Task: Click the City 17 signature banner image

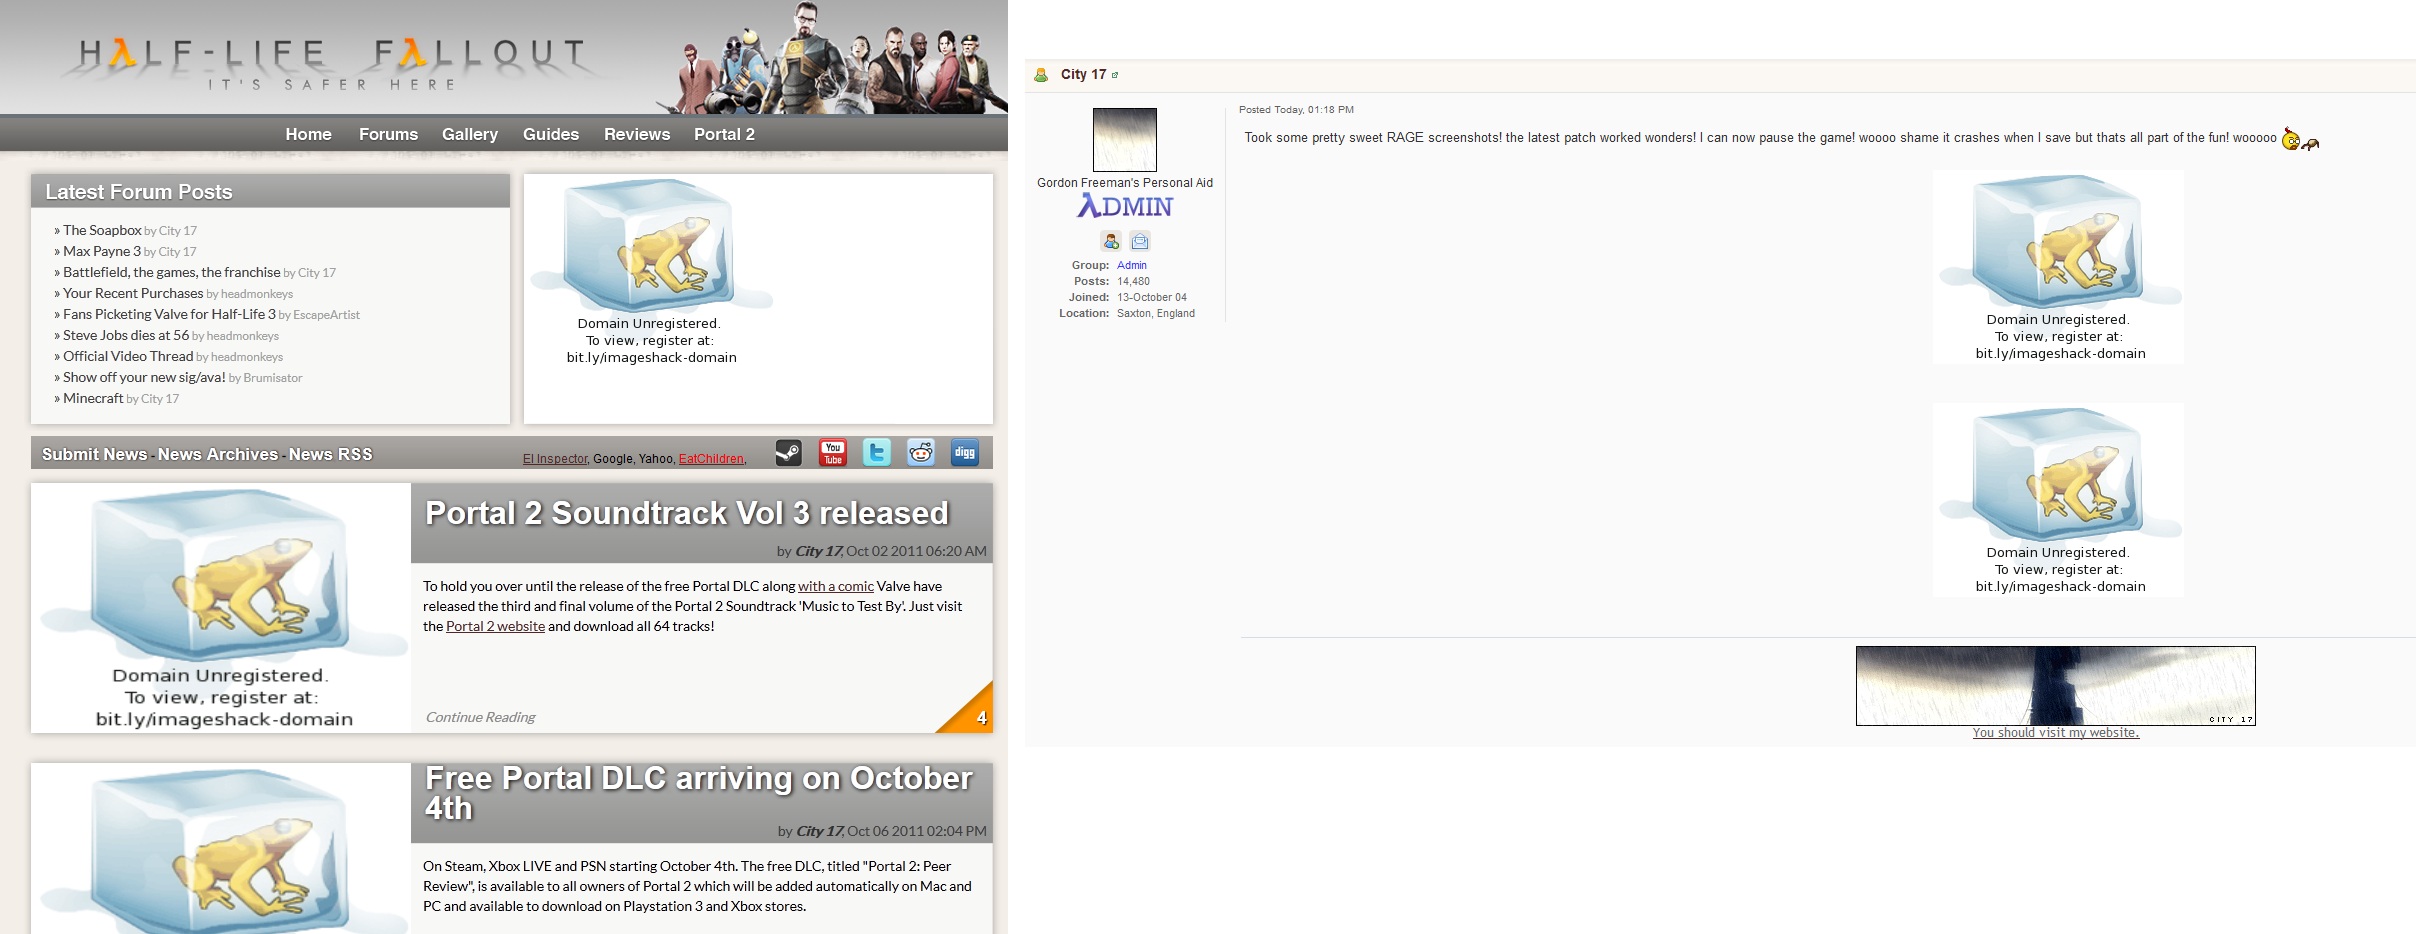Action: pos(2056,686)
